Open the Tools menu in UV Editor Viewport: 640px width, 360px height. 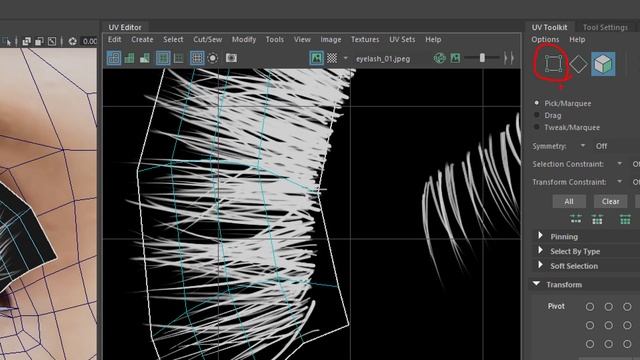(275, 40)
